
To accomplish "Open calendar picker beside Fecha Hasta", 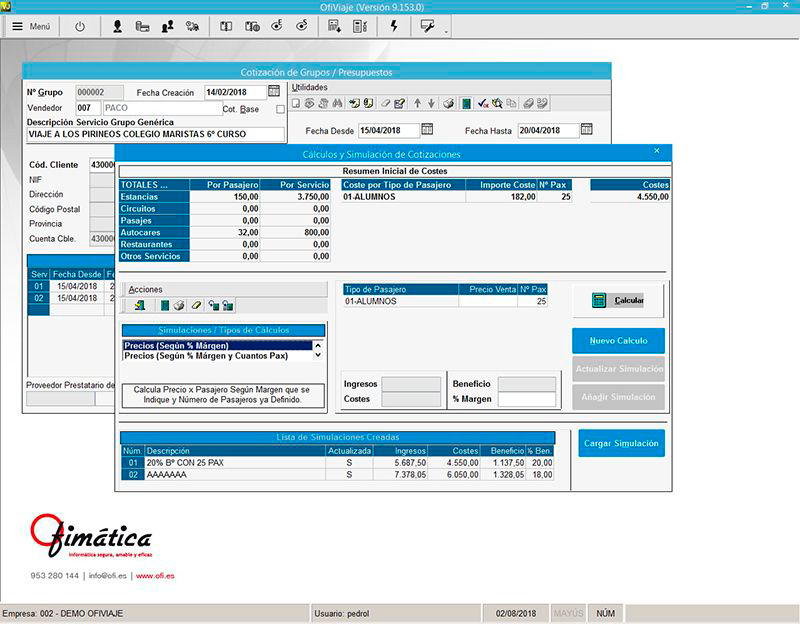I will (587, 130).
